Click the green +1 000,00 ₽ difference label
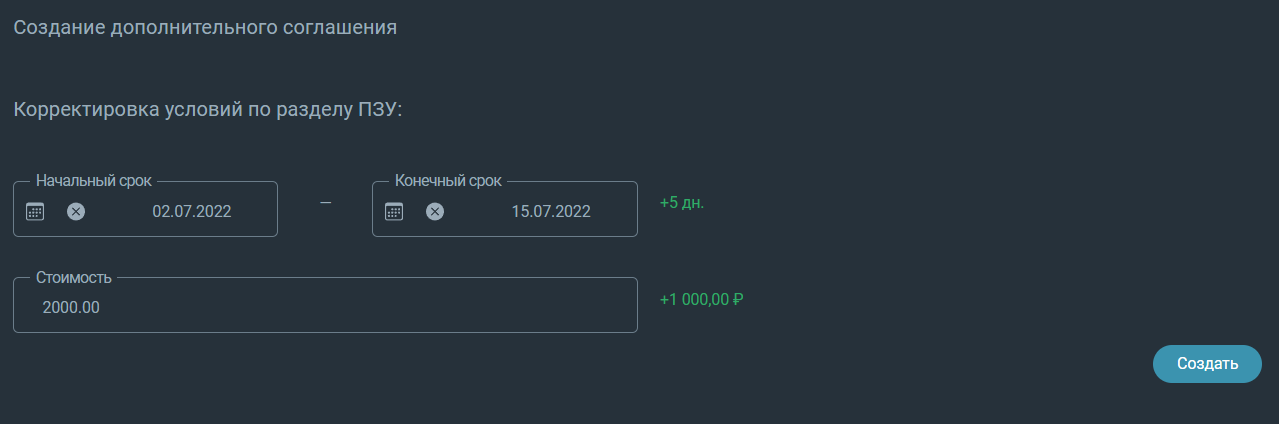1279x424 pixels. click(702, 298)
